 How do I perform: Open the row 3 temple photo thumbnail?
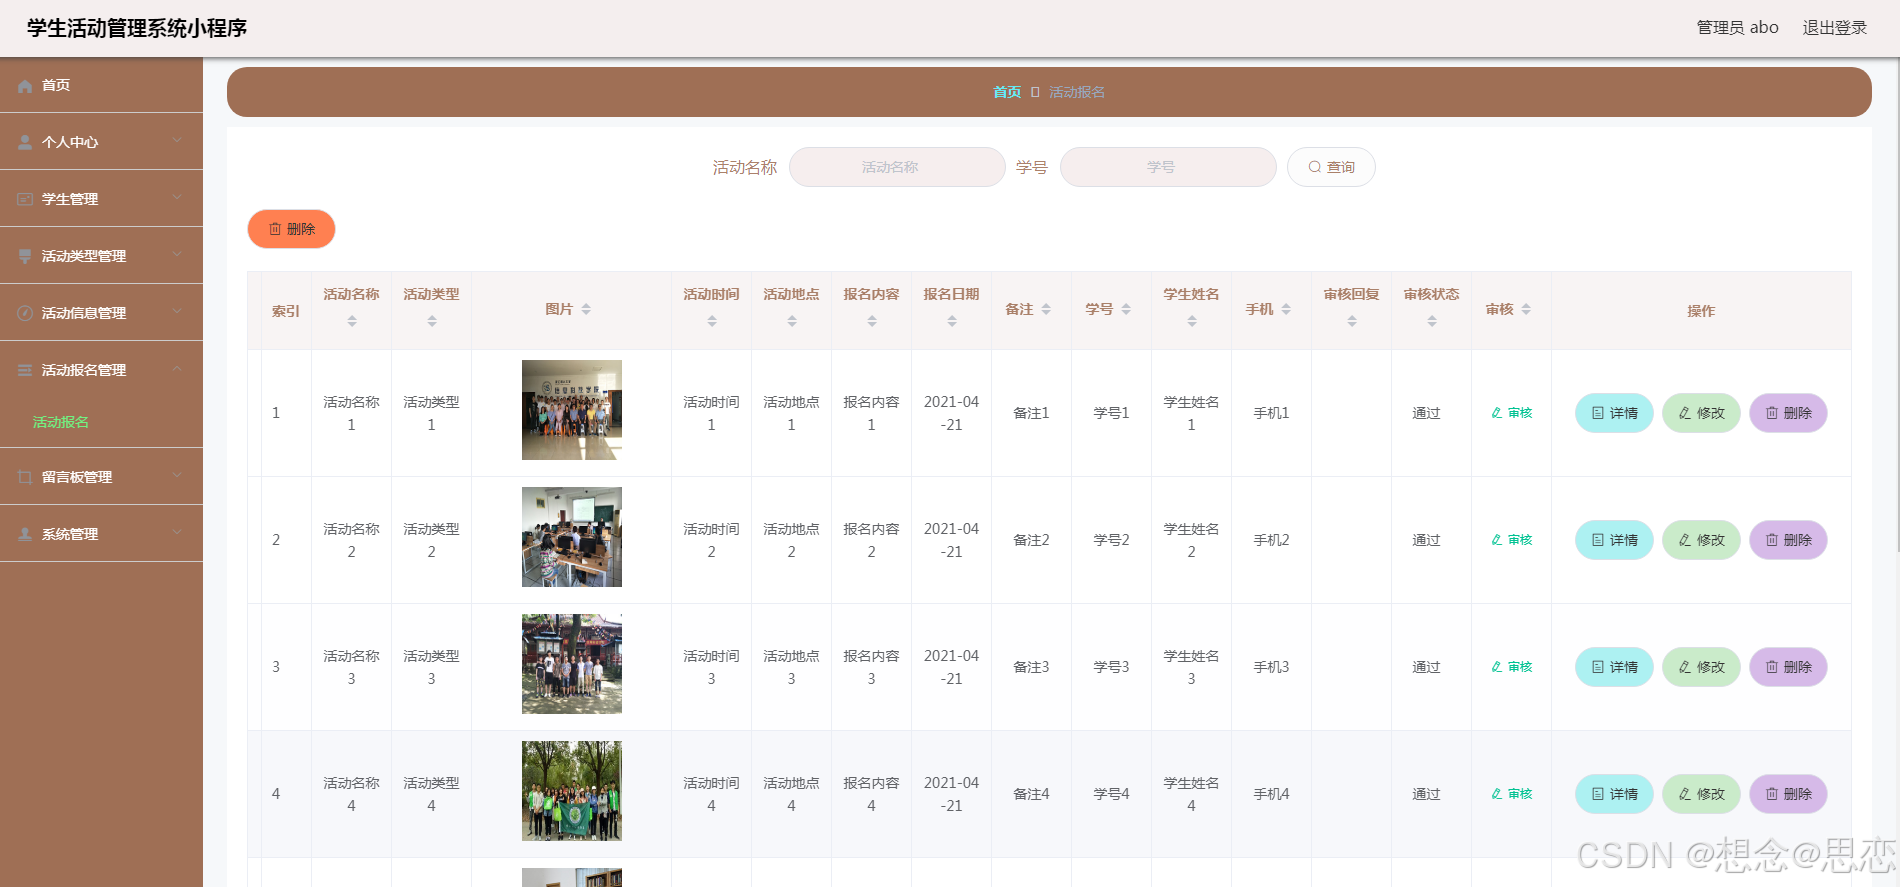click(x=572, y=664)
